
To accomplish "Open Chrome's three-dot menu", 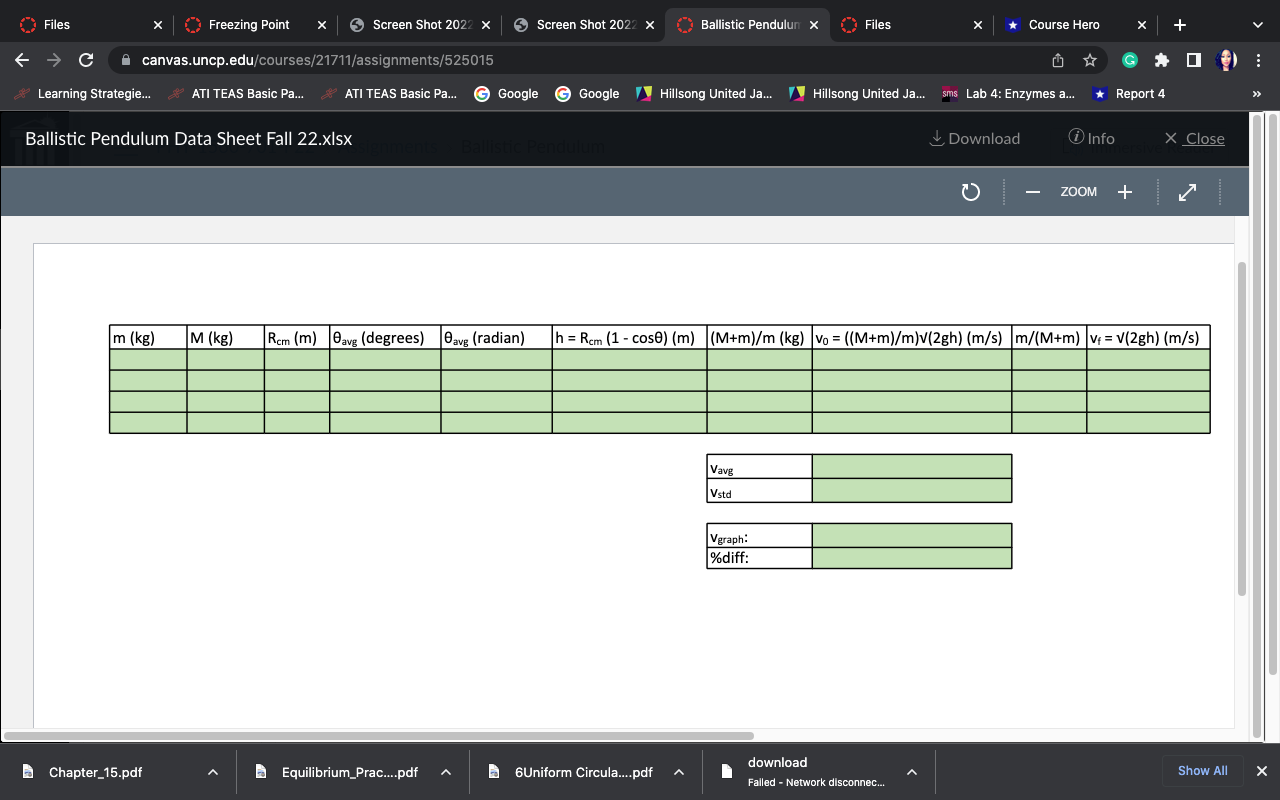I will pos(1259,60).
